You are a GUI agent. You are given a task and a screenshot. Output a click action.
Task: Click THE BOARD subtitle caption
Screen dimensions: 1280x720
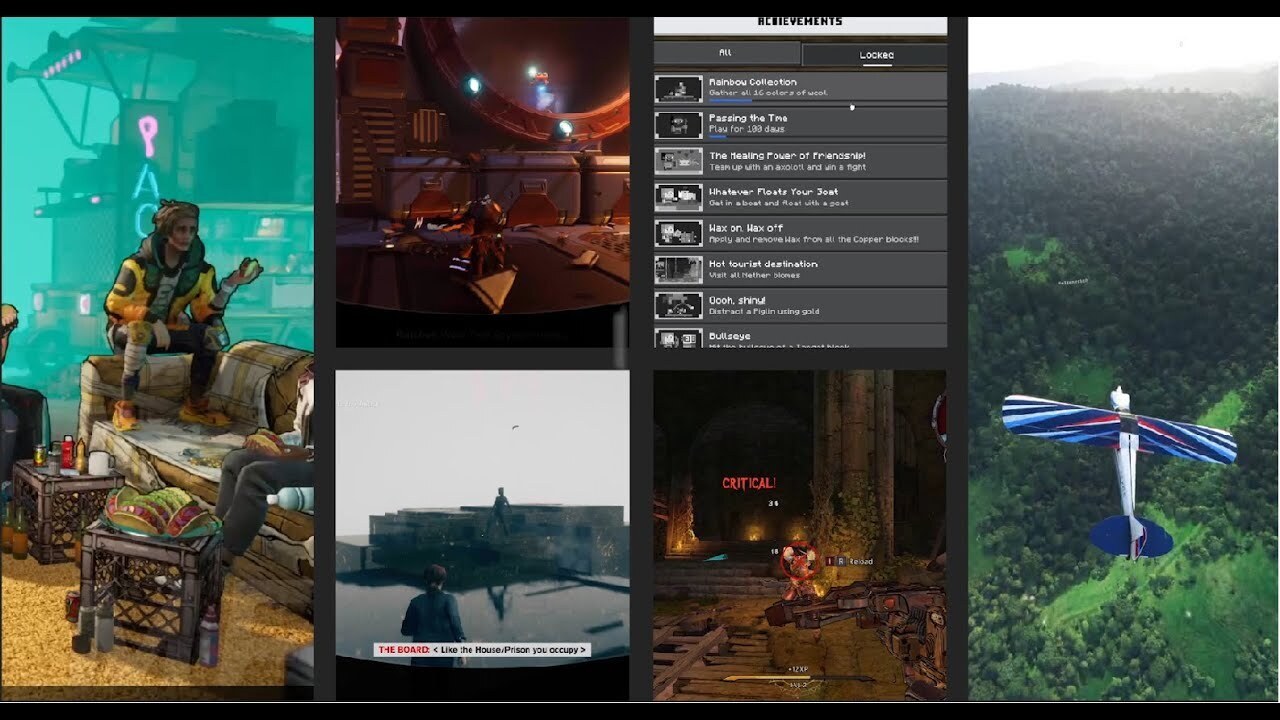pyautogui.click(x=482, y=650)
